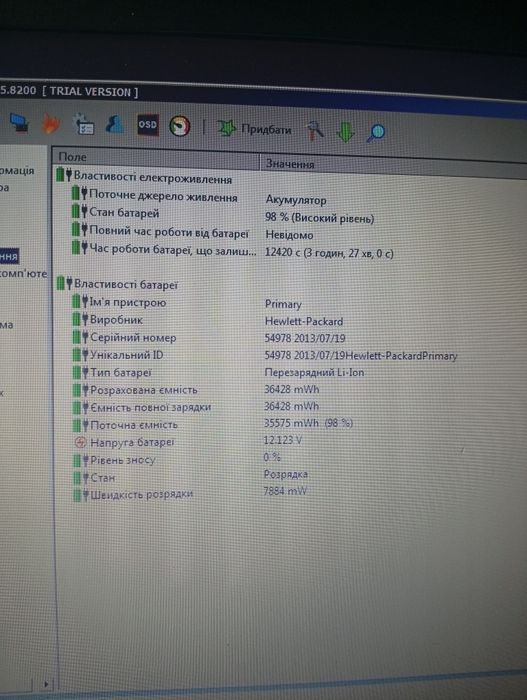
Task: Click the 36428 mWh full charge capacity value
Action: 292,406
